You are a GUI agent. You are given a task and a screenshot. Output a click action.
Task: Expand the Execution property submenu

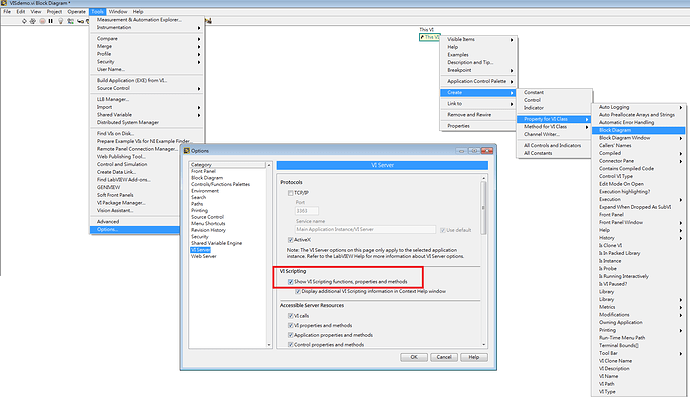[x=639, y=199]
